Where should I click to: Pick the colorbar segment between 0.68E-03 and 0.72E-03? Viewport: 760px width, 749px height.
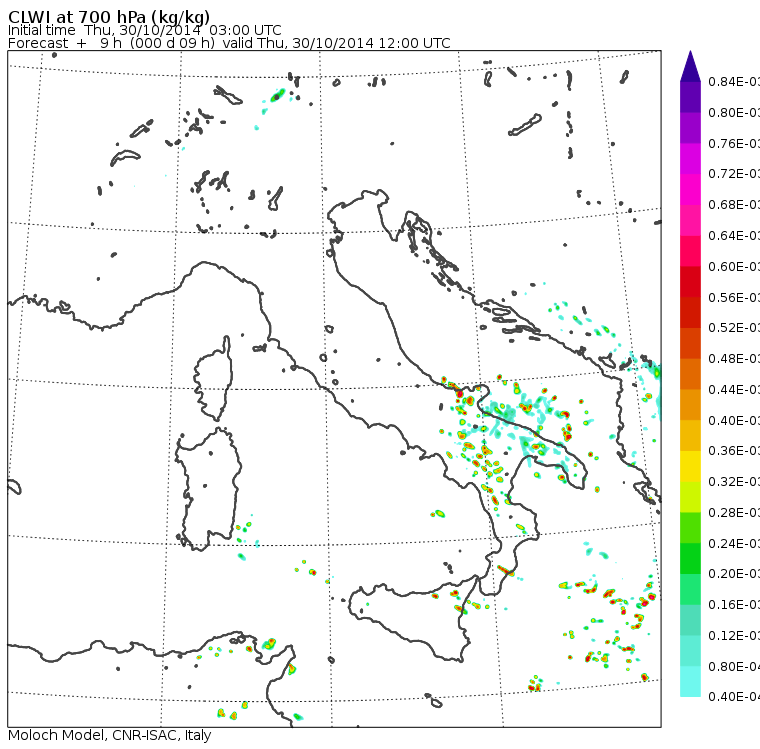tap(690, 189)
